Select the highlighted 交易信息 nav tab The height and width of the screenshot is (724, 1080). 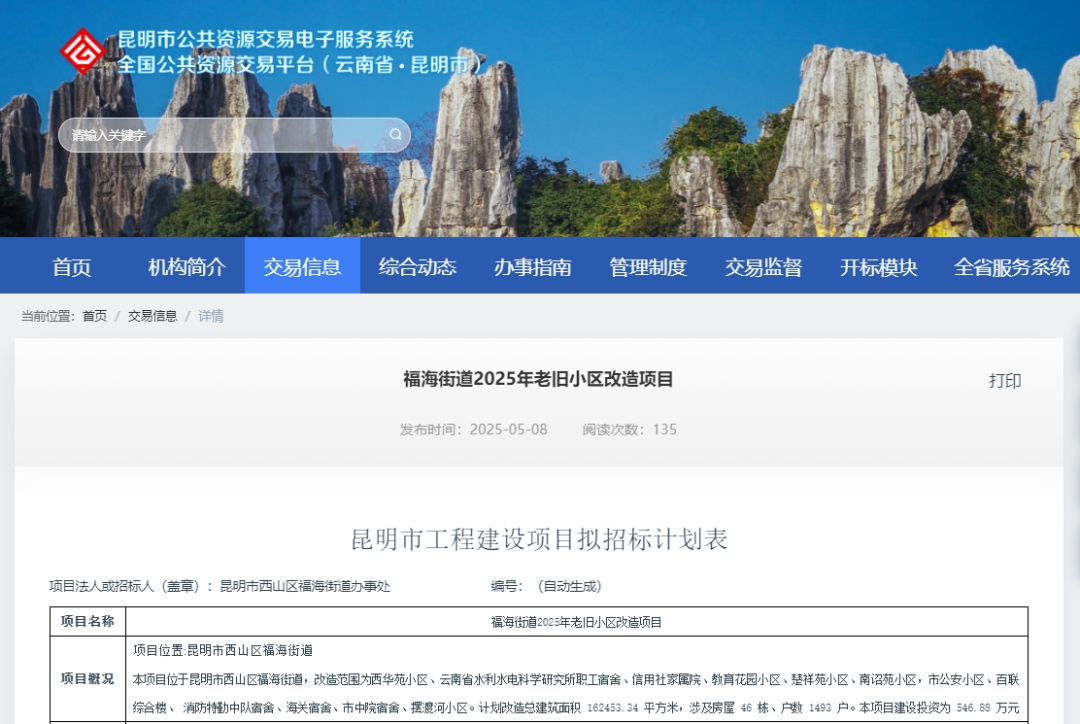[x=302, y=266]
